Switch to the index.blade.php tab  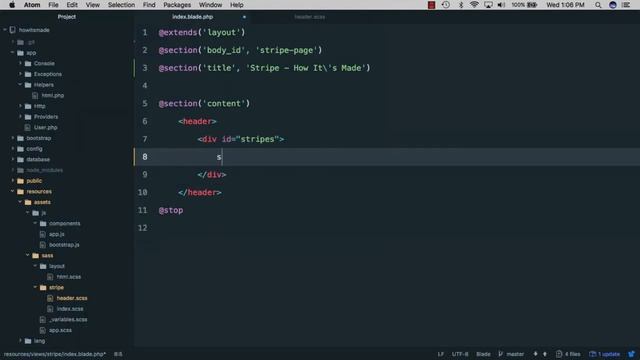pyautogui.click(x=193, y=17)
